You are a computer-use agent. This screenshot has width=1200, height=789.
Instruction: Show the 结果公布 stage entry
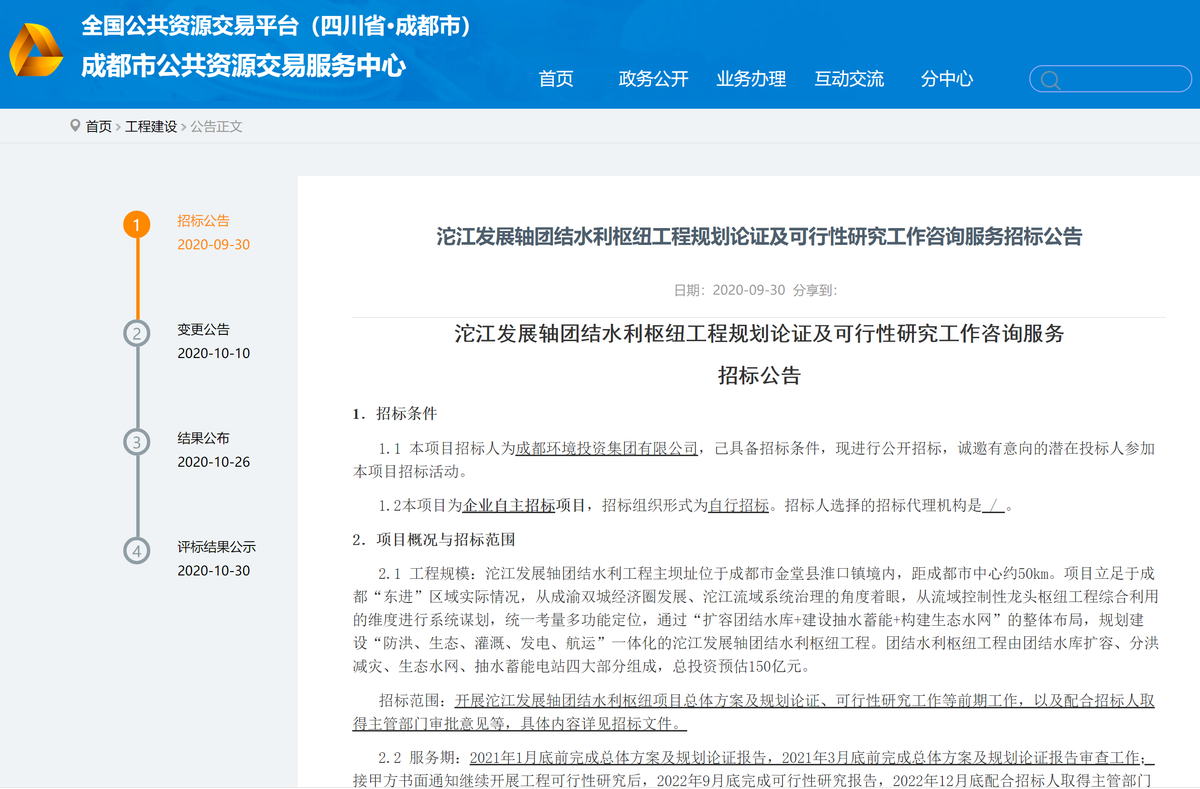(204, 439)
